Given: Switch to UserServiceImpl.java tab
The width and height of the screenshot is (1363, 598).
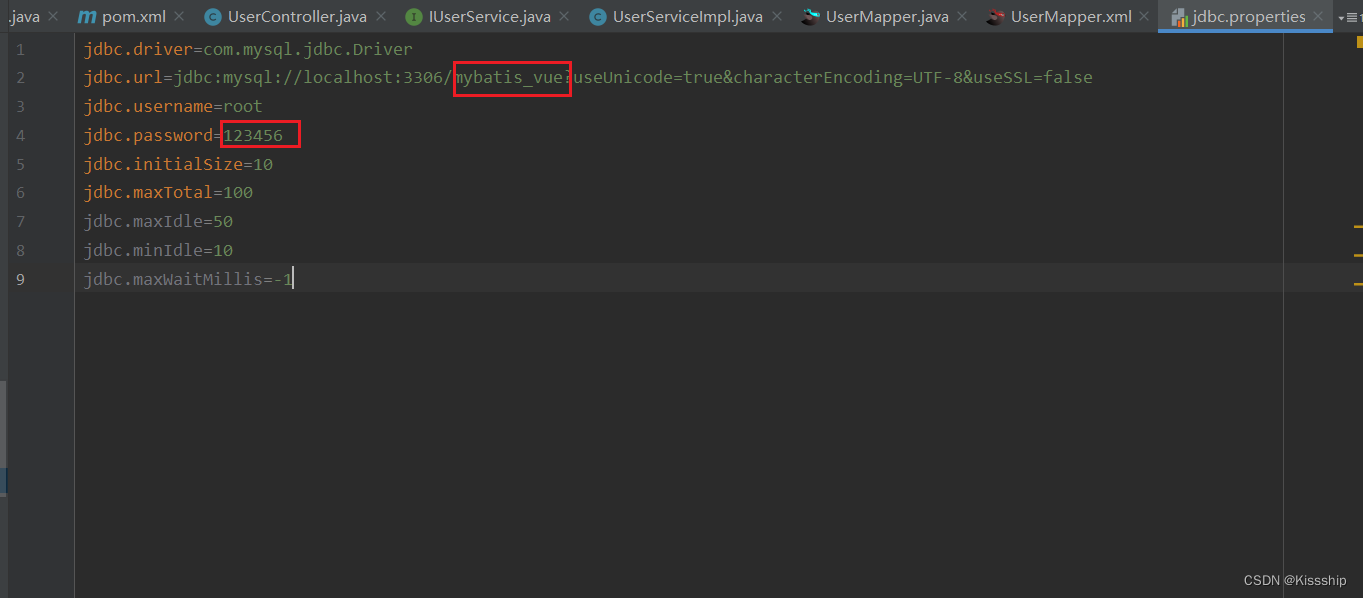Looking at the screenshot, I should (x=676, y=17).
